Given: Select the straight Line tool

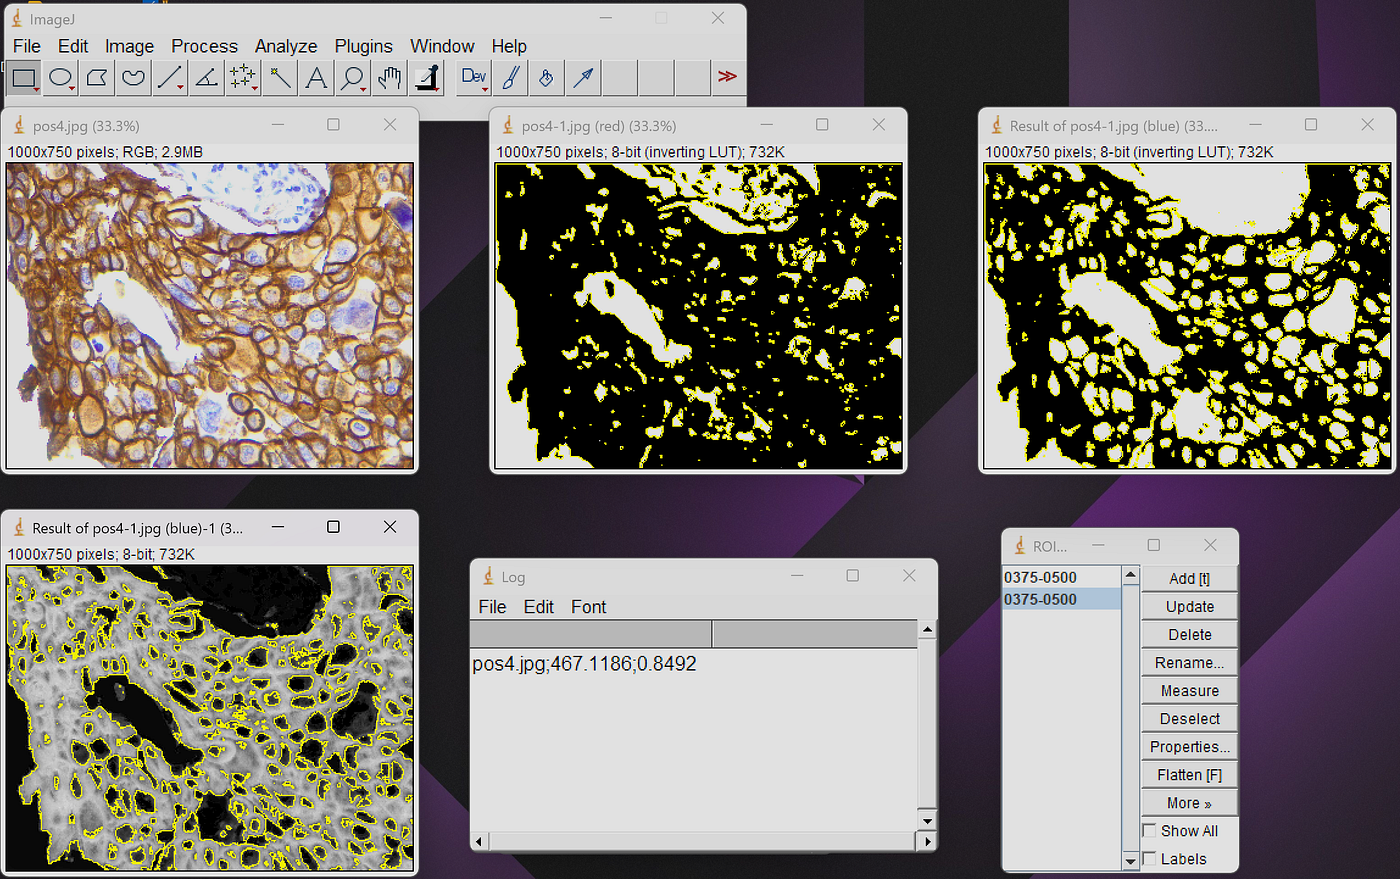Looking at the screenshot, I should pos(168,77).
